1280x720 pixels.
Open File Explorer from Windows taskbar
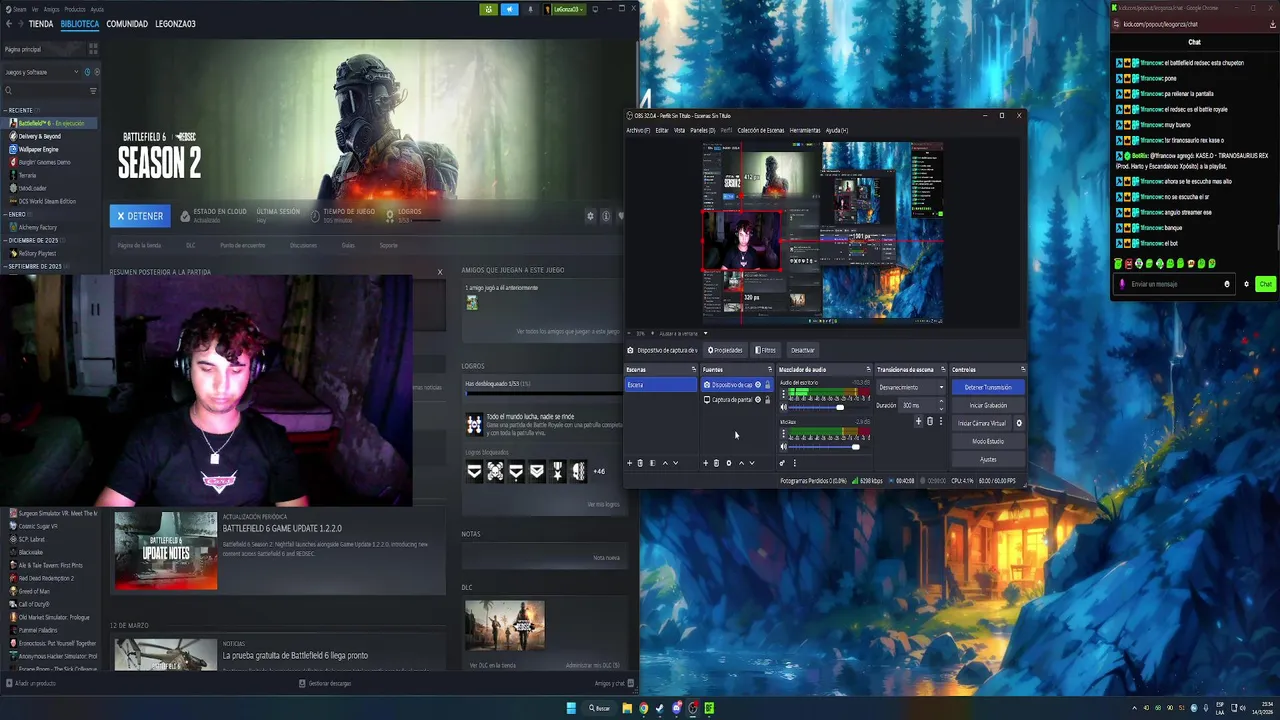(627, 708)
